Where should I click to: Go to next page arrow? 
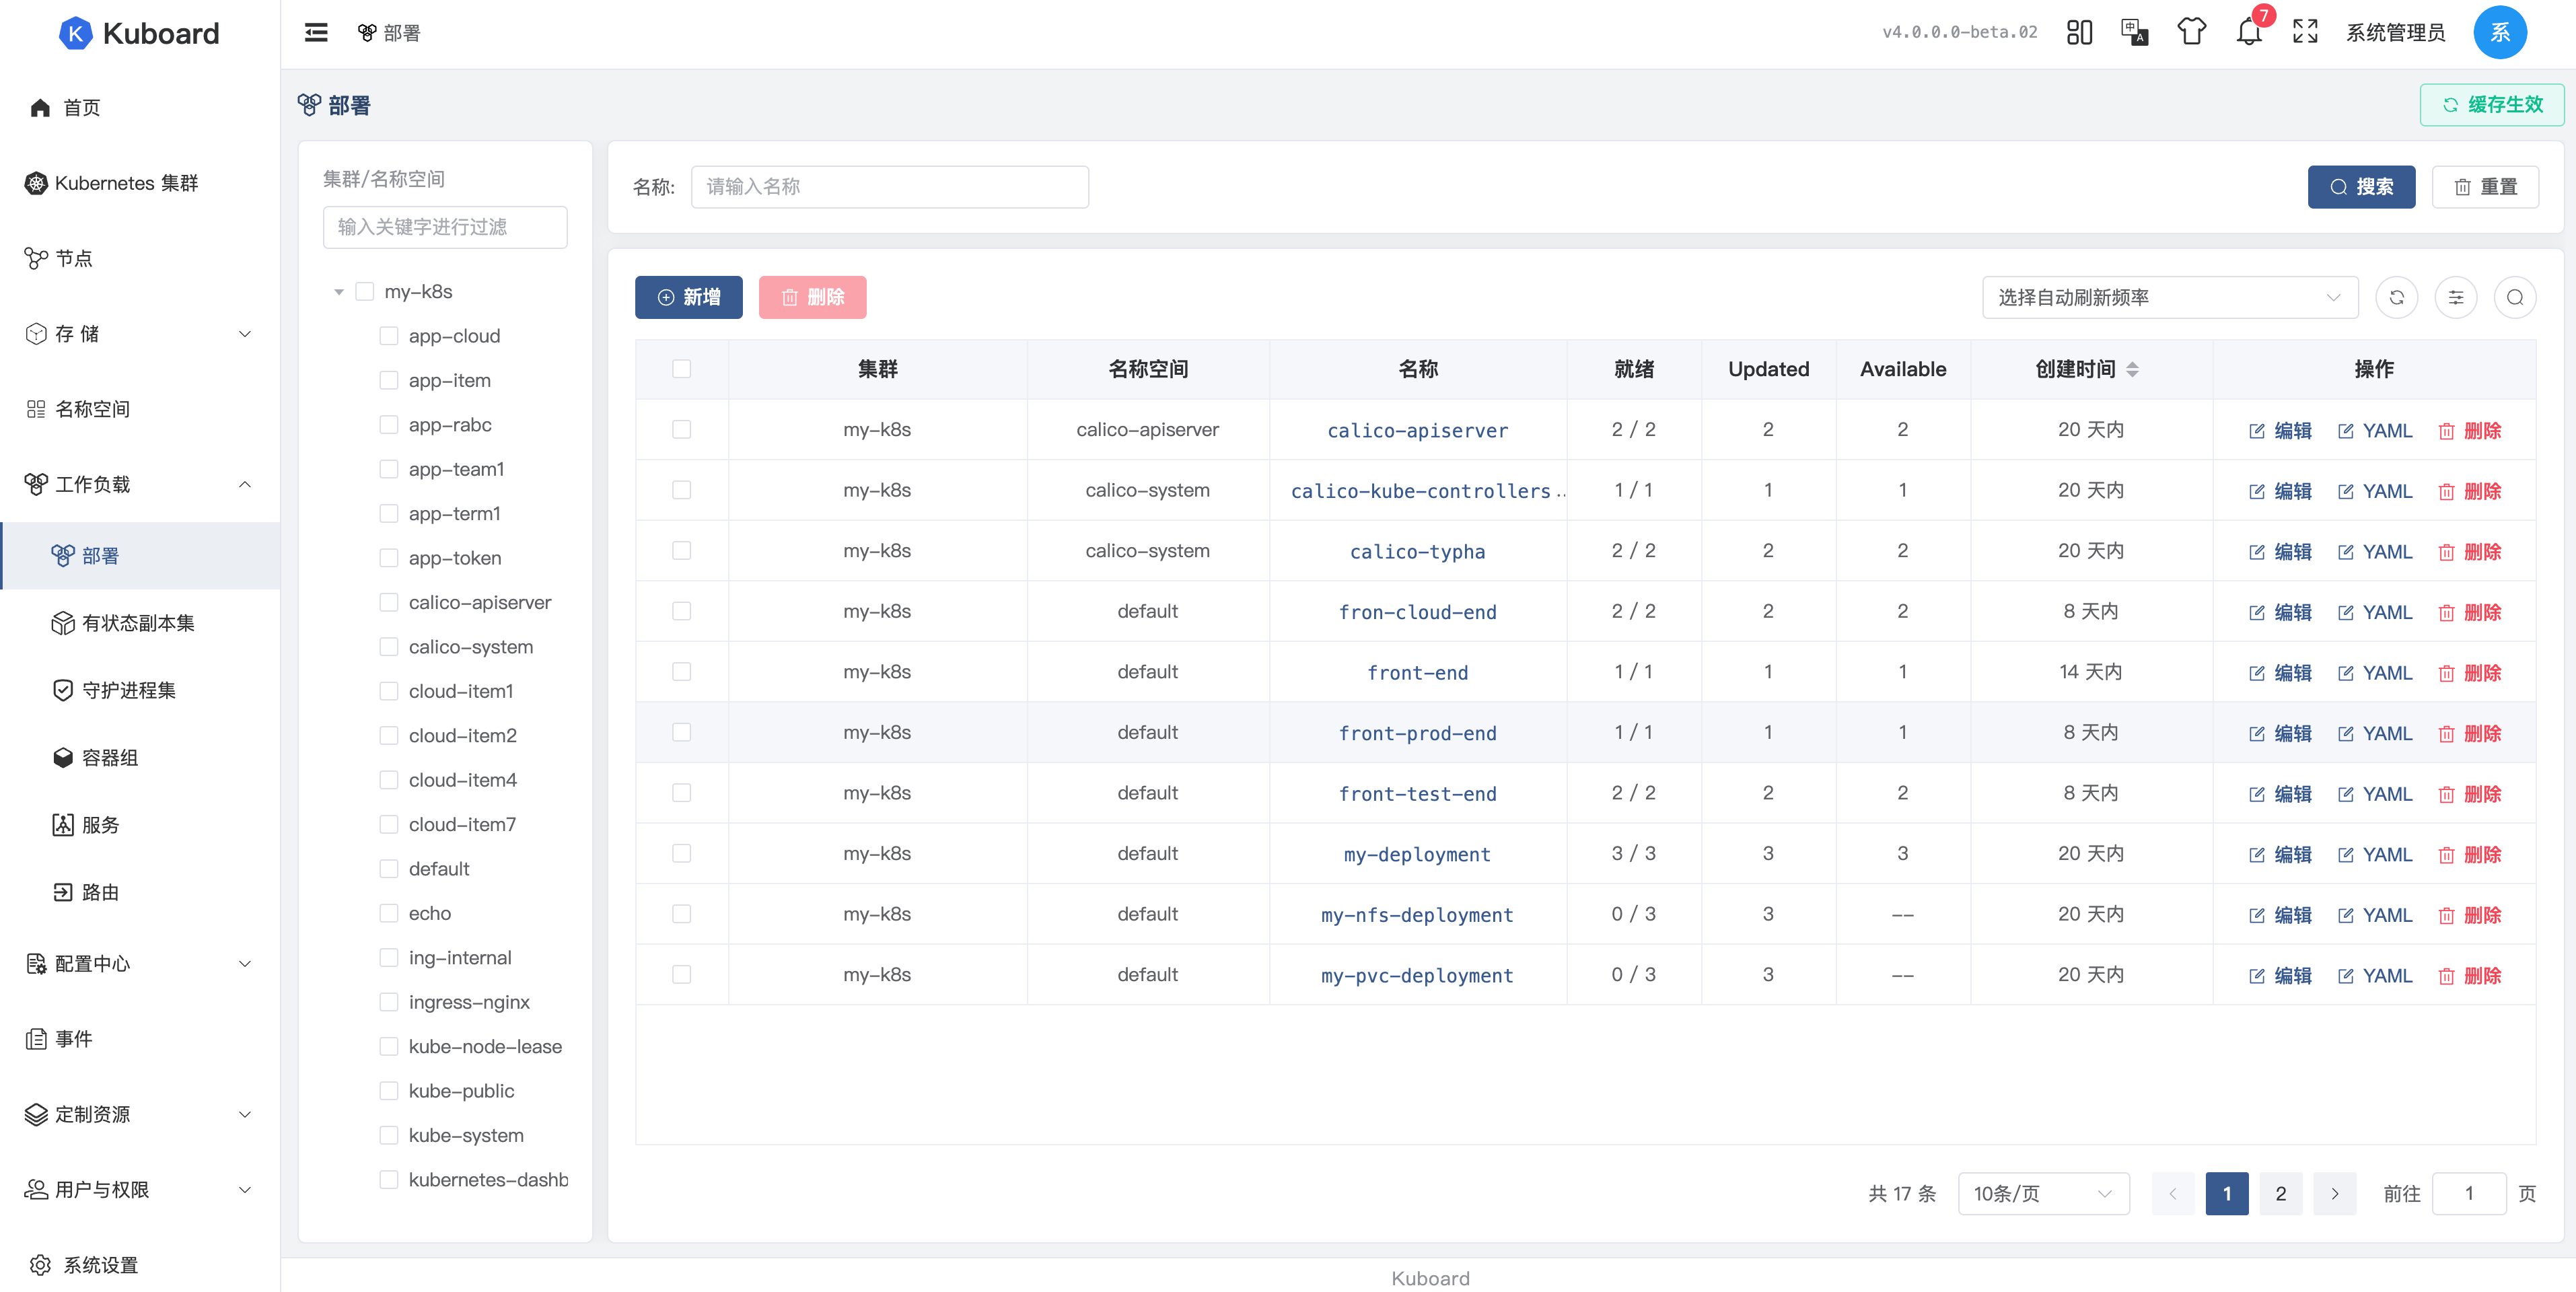(2335, 1194)
